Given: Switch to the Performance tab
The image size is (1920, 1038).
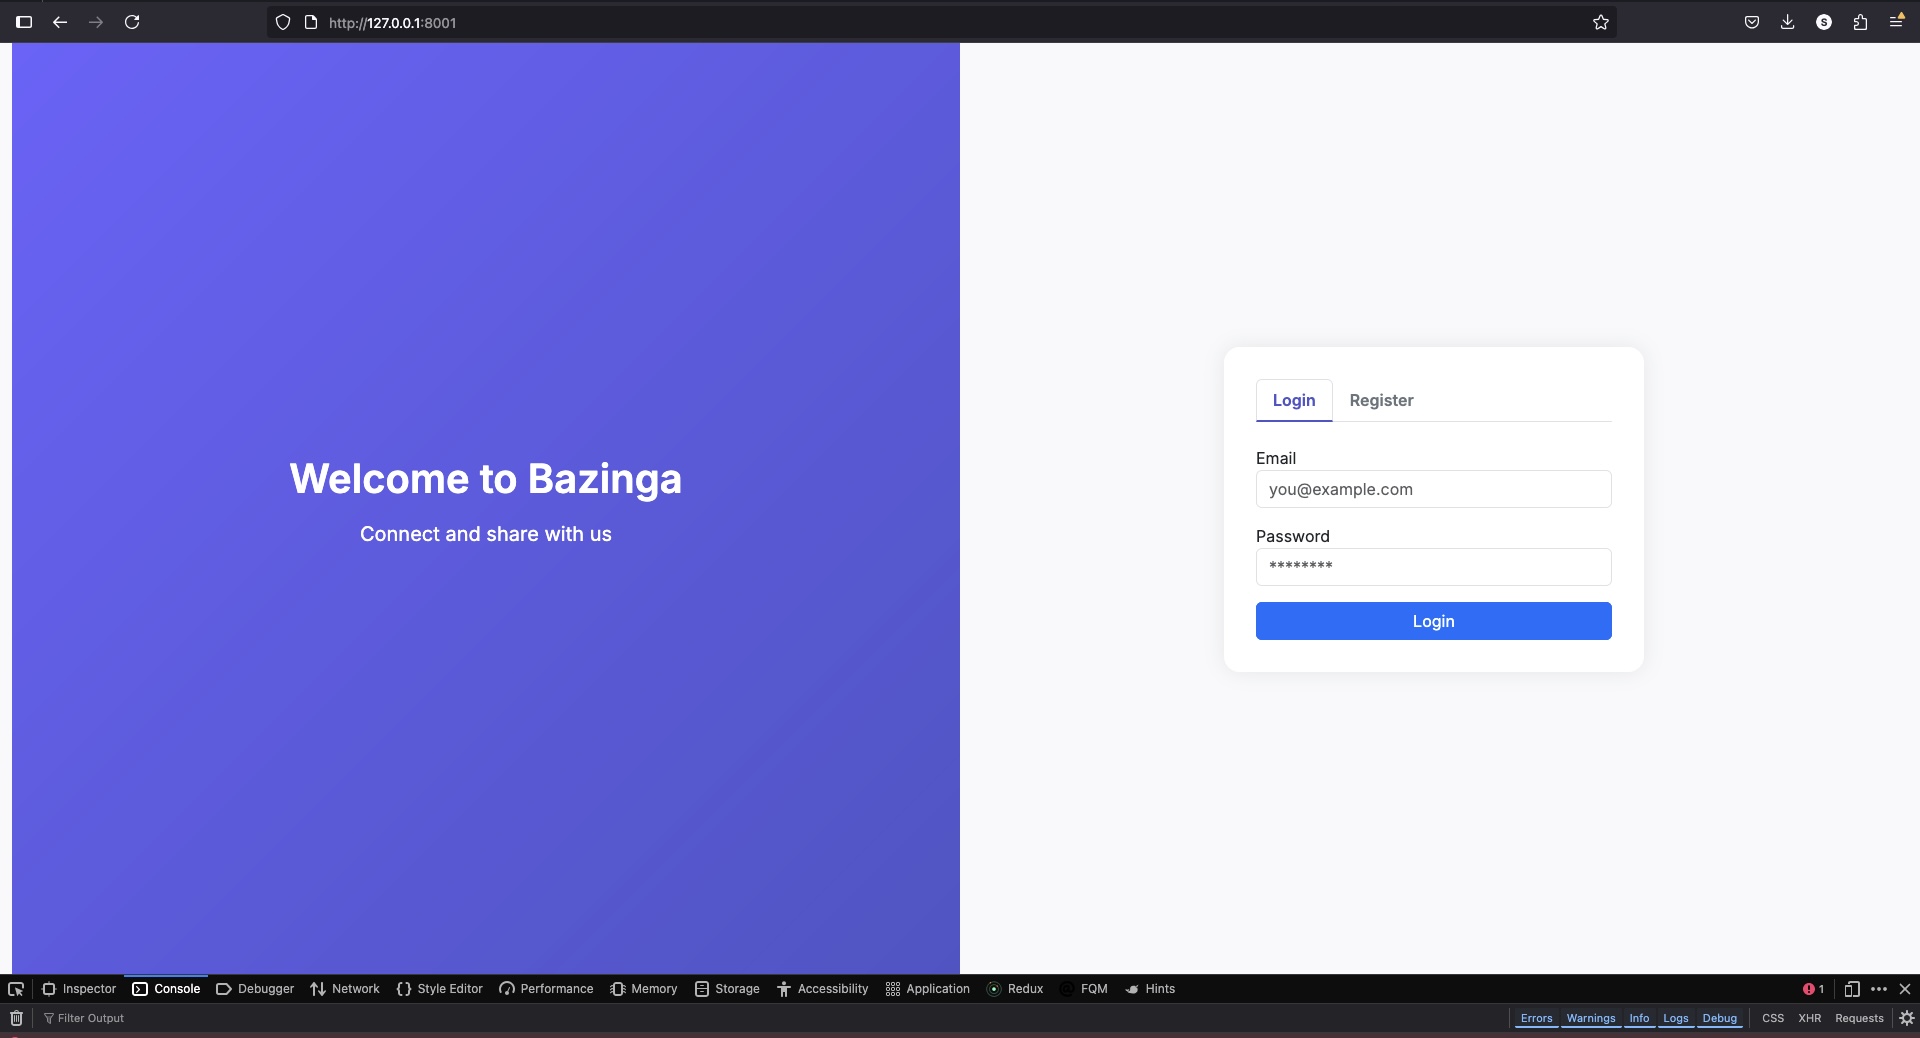Looking at the screenshot, I should (546, 989).
